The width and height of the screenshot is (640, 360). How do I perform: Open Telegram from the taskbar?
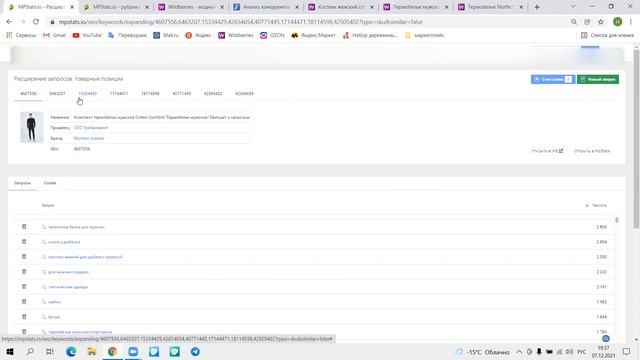point(196,351)
